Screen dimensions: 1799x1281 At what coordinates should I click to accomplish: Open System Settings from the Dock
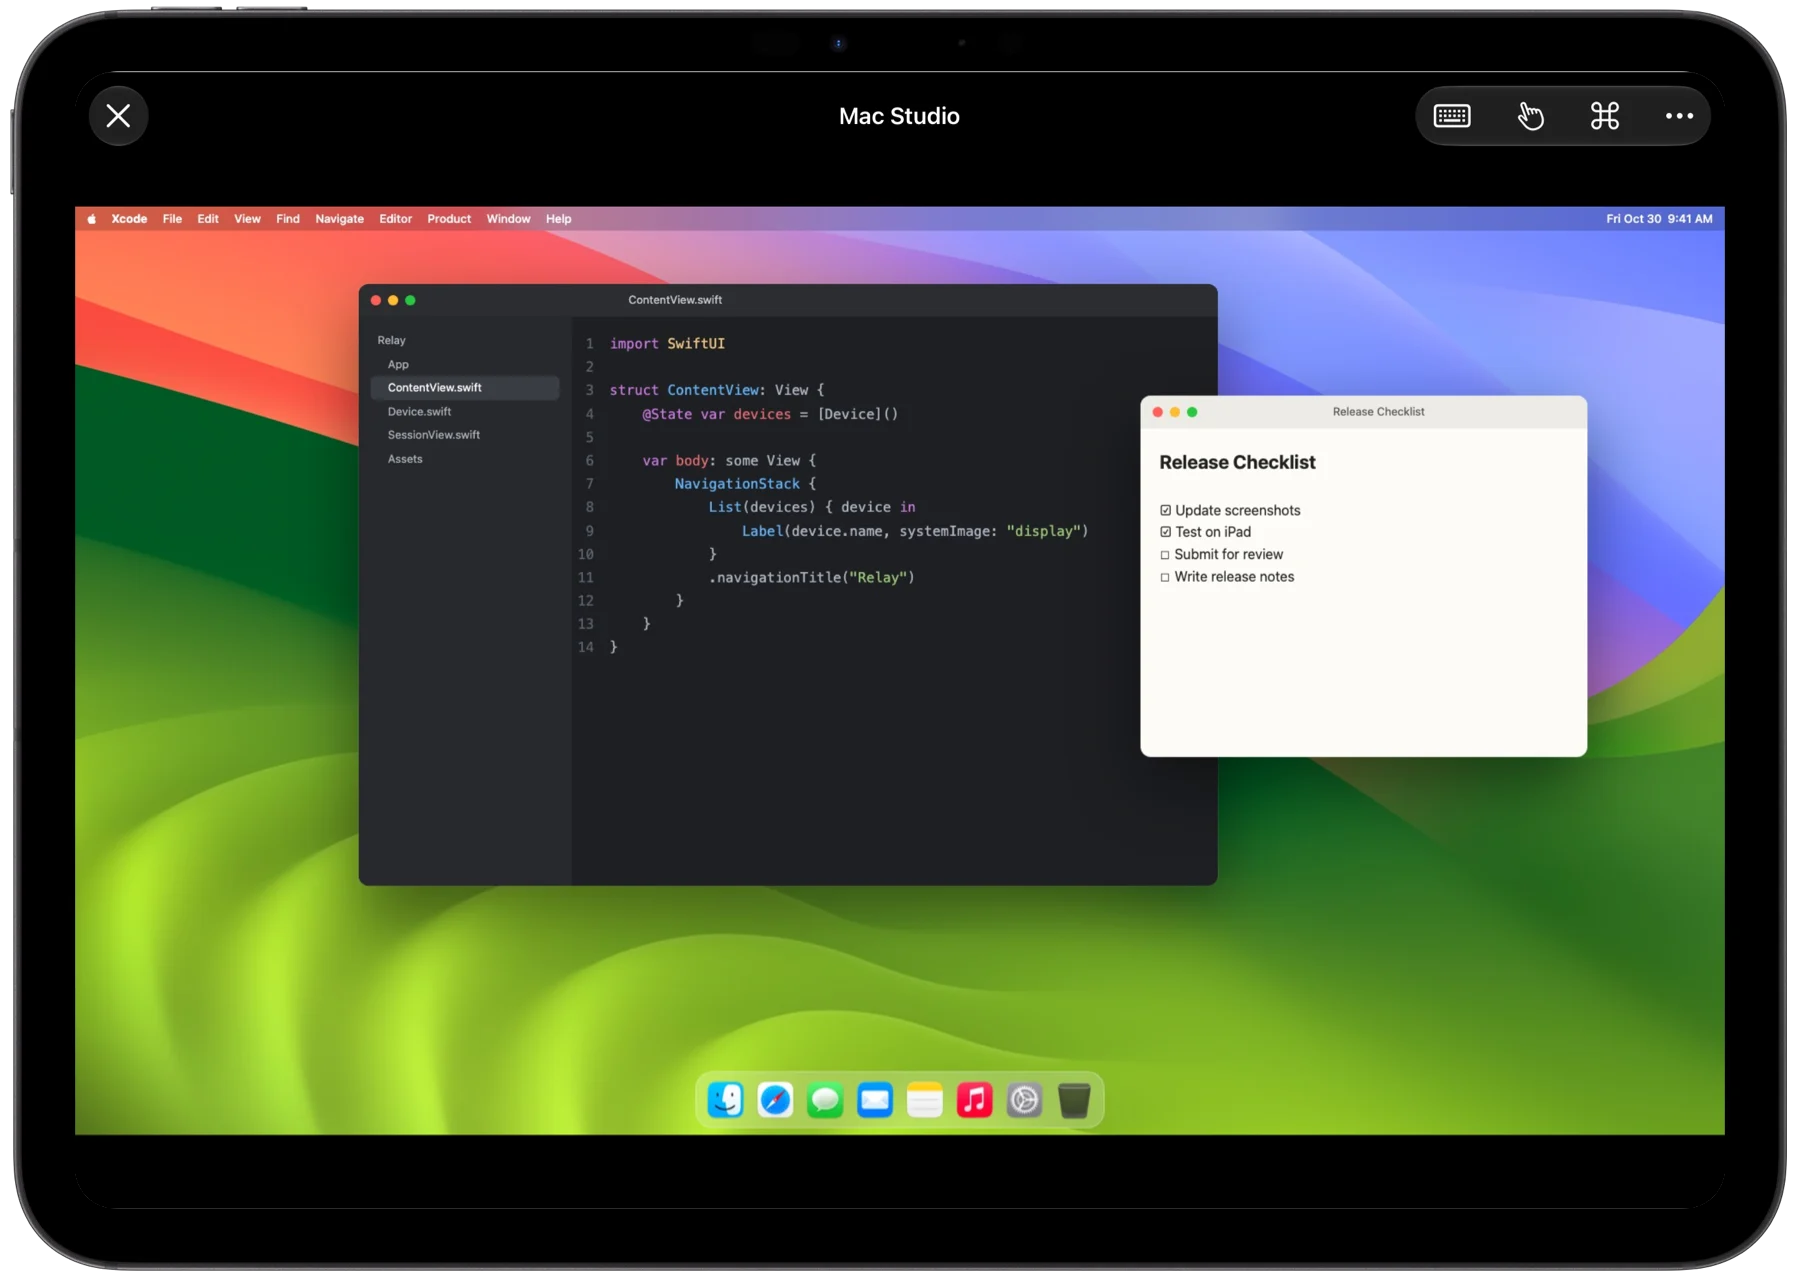pos(1025,1101)
